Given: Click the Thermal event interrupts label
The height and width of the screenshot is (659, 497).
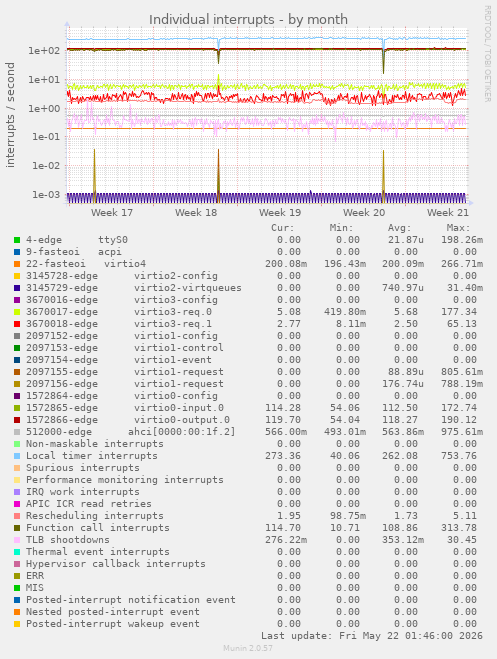Looking at the screenshot, I should click(x=98, y=552).
